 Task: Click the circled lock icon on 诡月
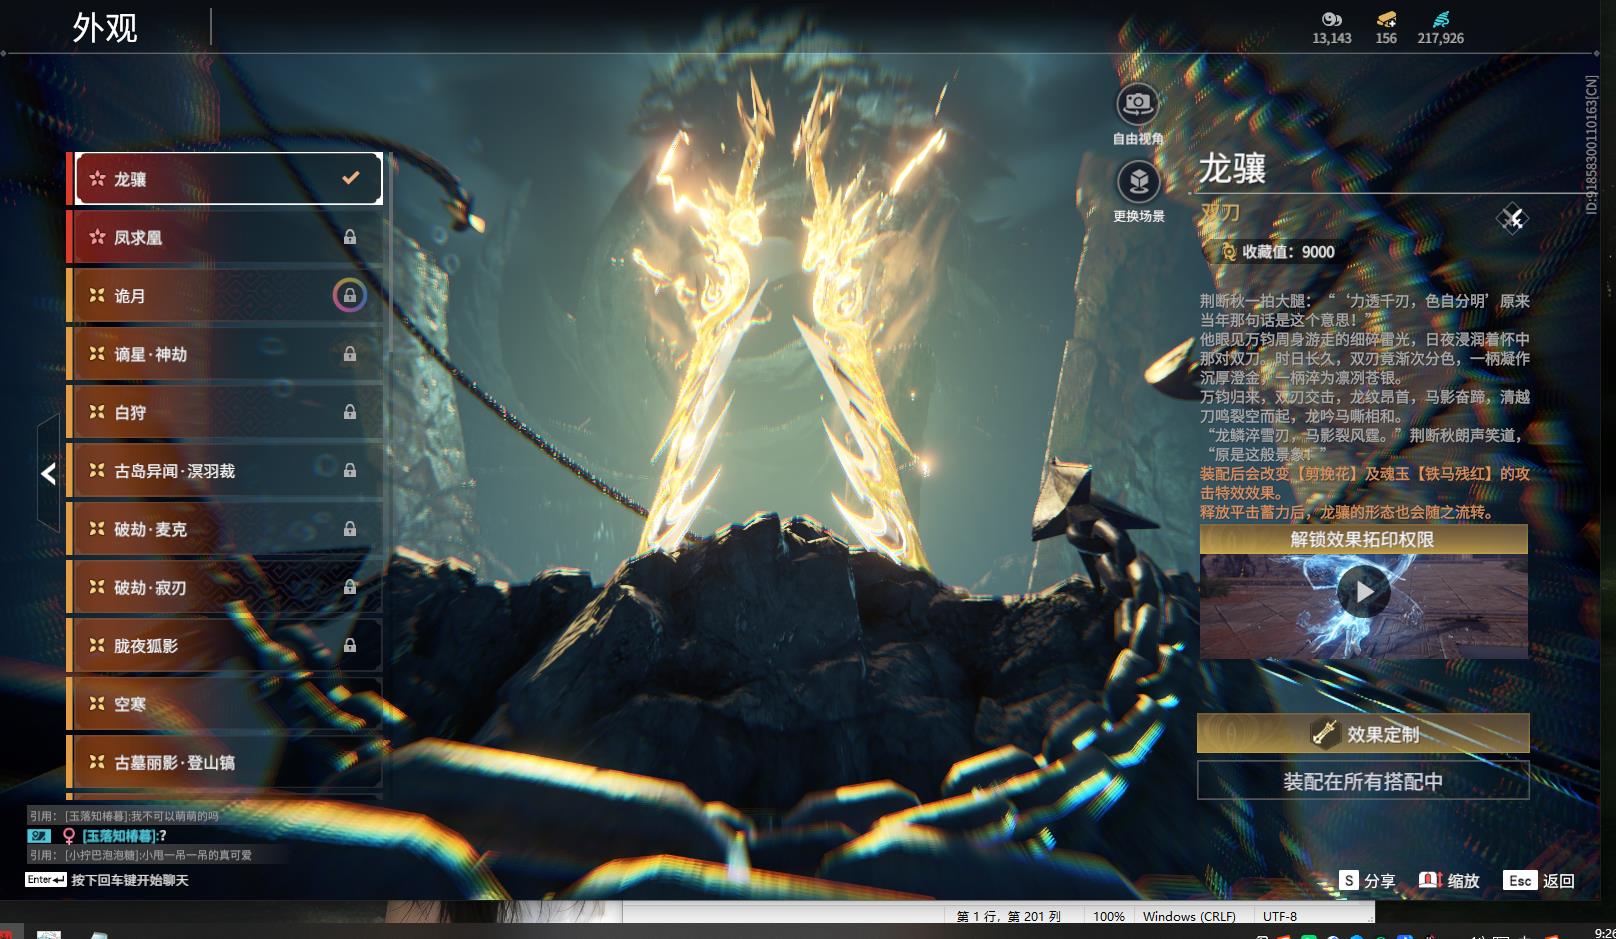(x=349, y=295)
